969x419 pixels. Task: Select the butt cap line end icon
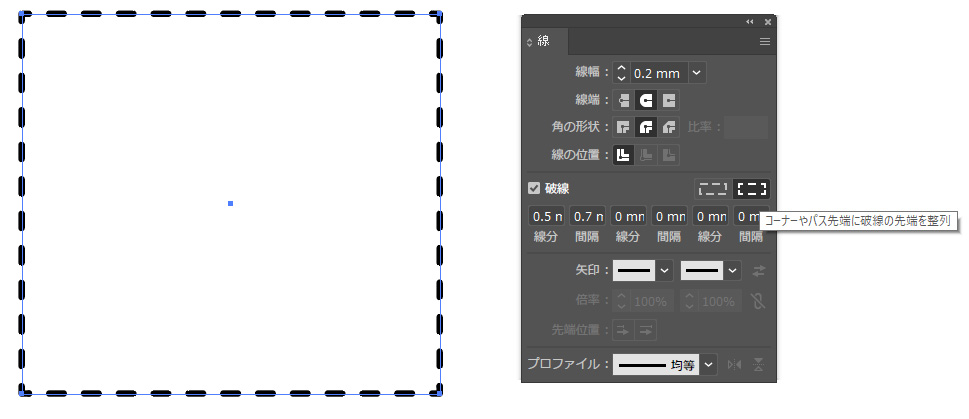pyautogui.click(x=624, y=100)
